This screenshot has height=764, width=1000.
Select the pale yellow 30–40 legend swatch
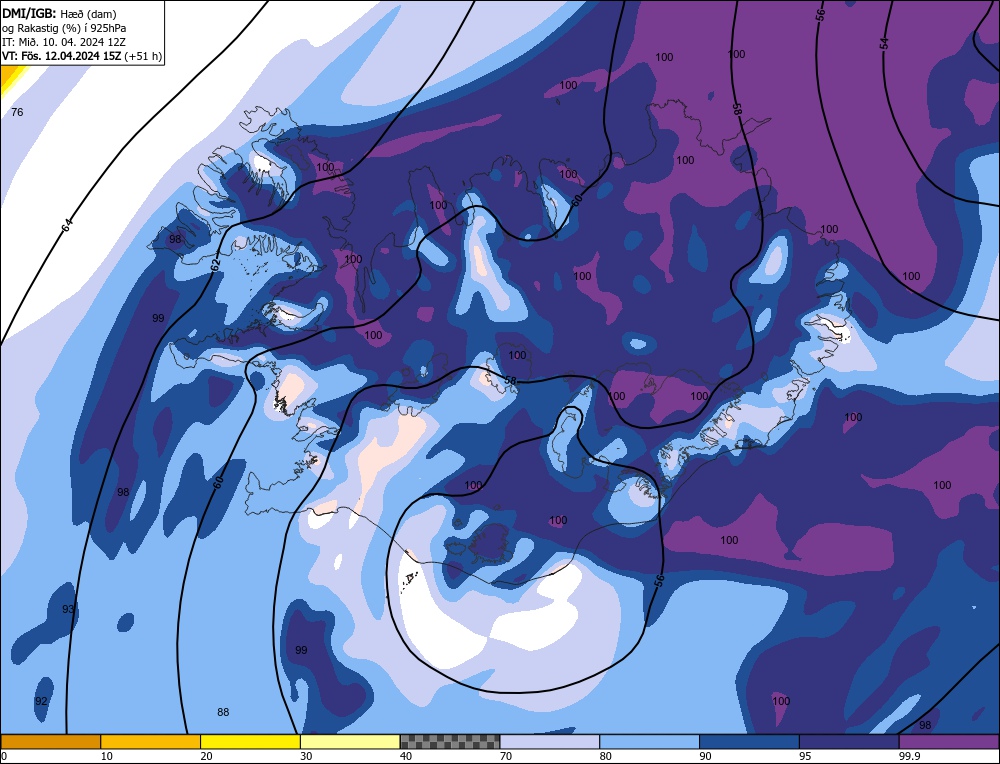[350, 741]
